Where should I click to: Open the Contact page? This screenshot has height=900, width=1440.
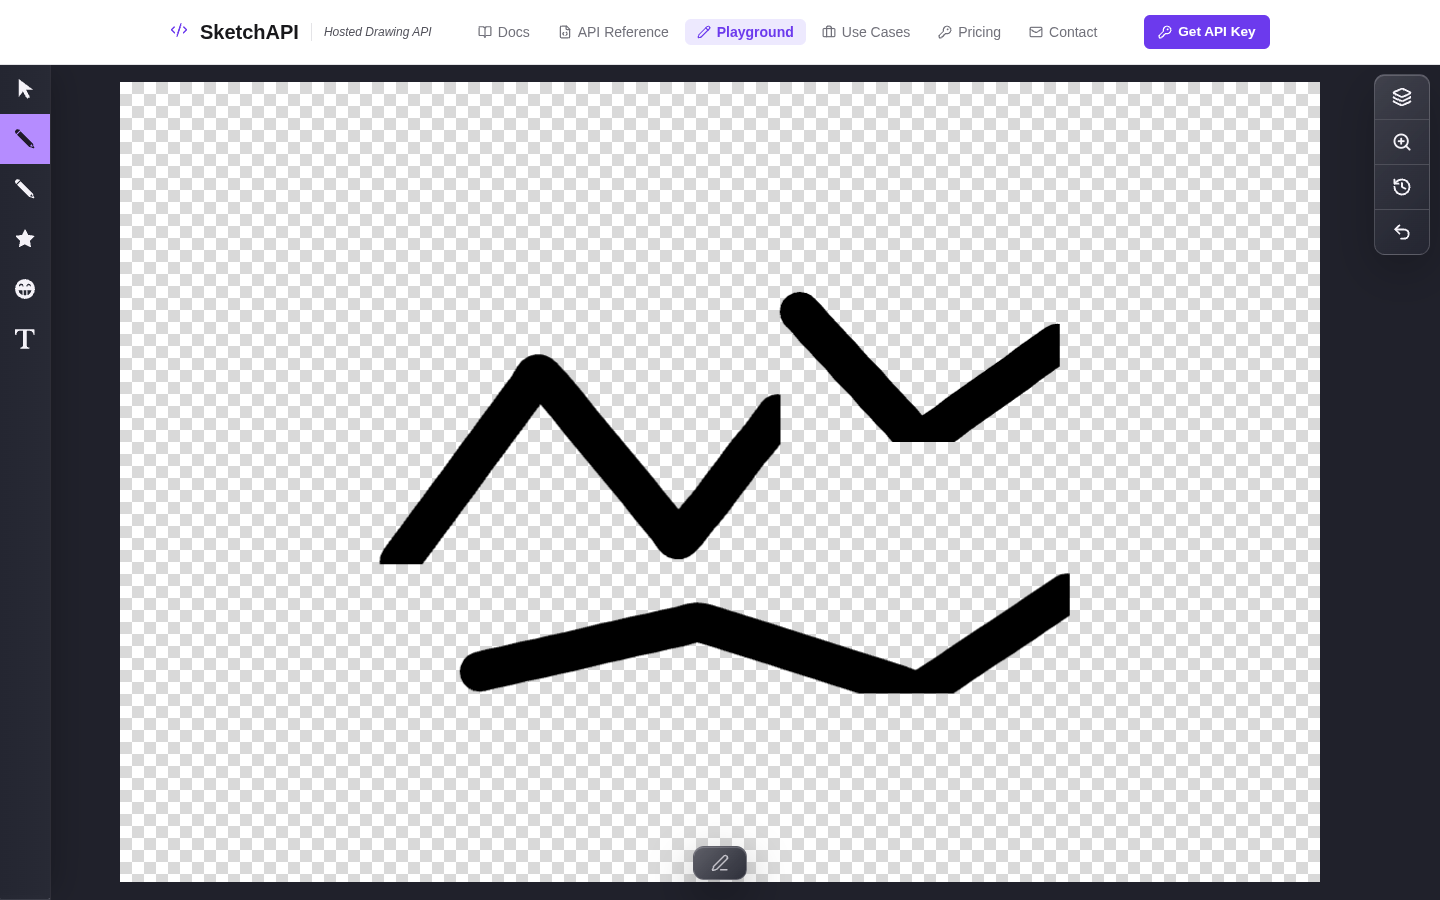pos(1063,32)
